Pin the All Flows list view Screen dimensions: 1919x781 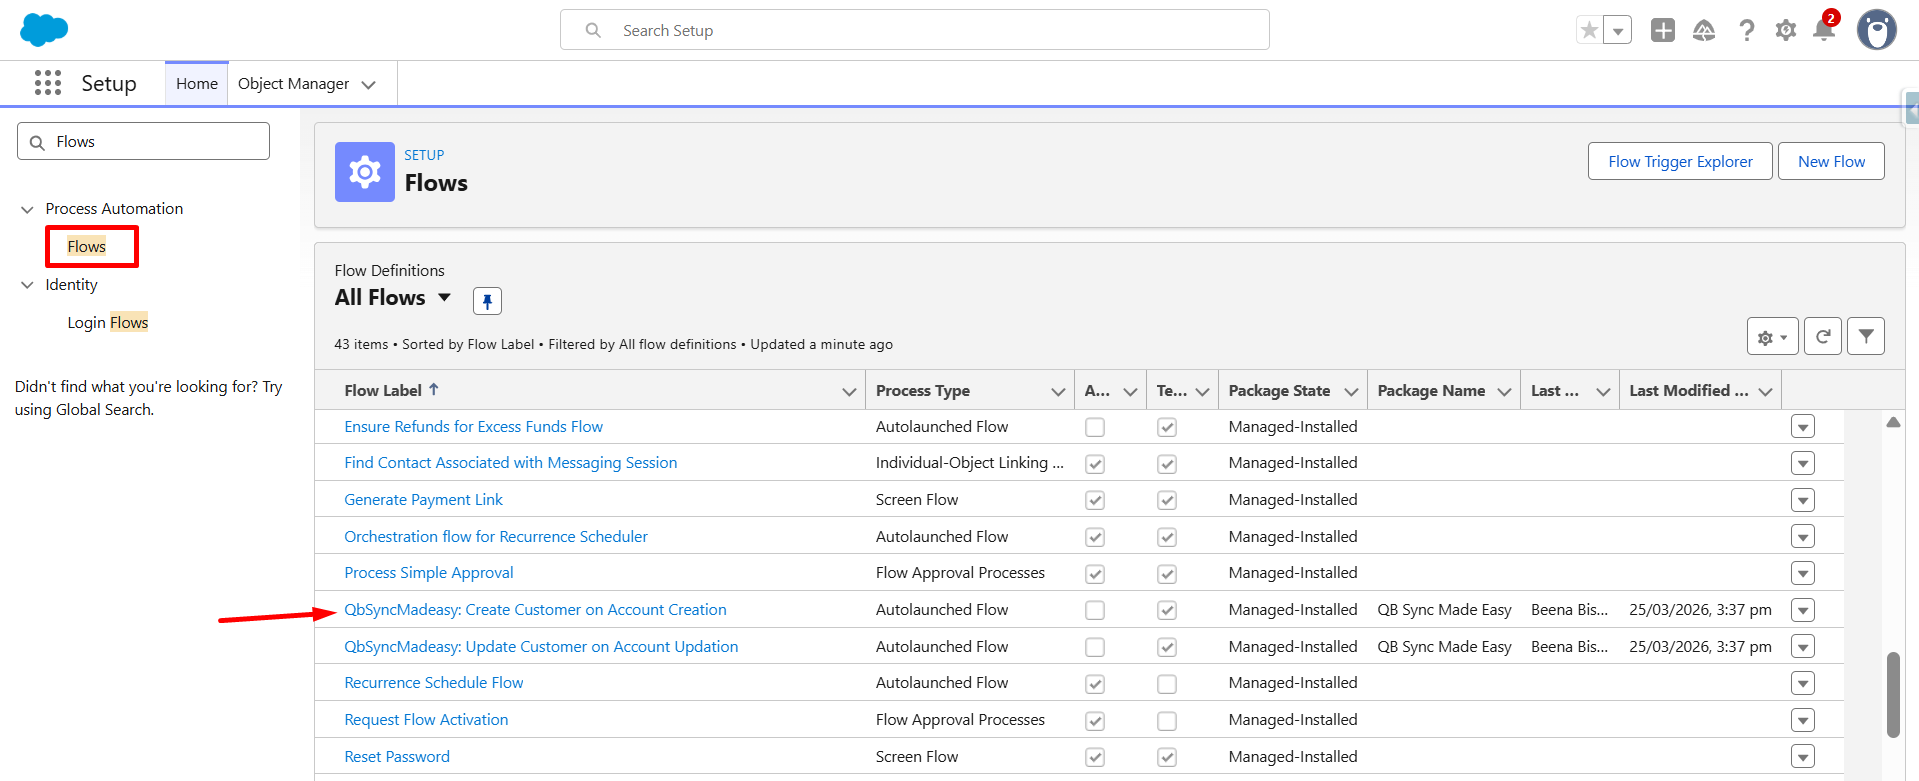point(487,301)
